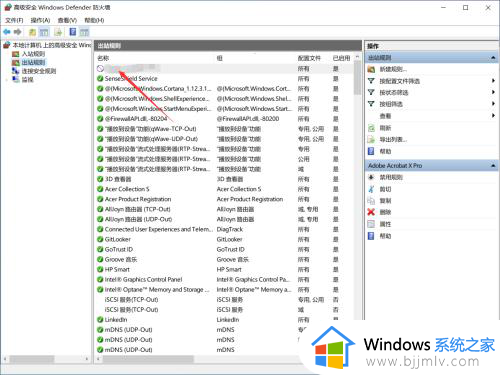Image resolution: width=500 pixels, height=375 pixels.
Task: Open the 操作(A) menu
Action: 40,21
